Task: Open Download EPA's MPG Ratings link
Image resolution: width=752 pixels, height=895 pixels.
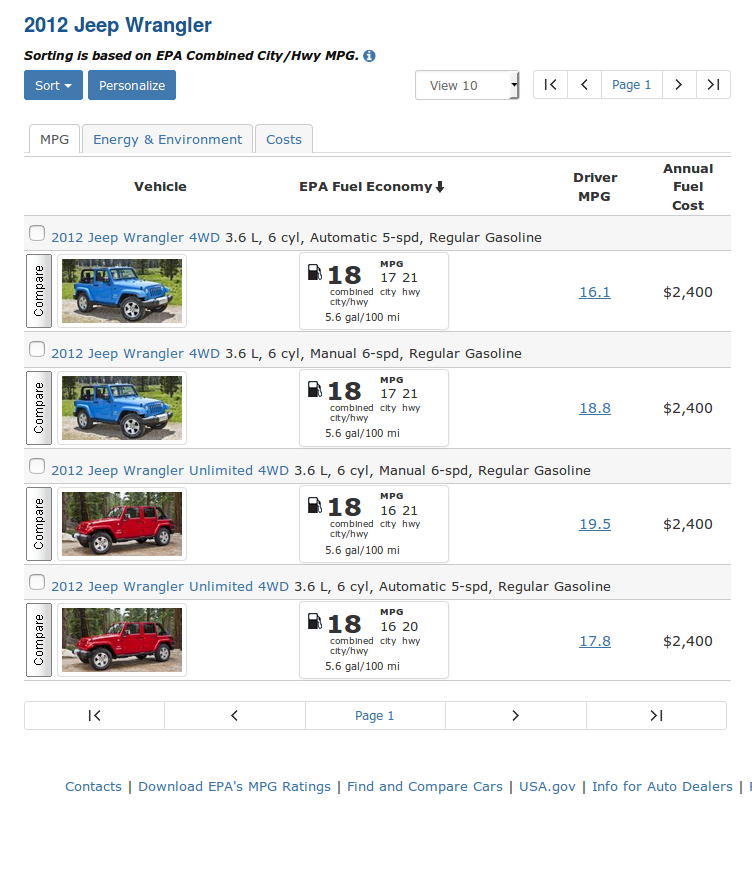Action: 234,787
